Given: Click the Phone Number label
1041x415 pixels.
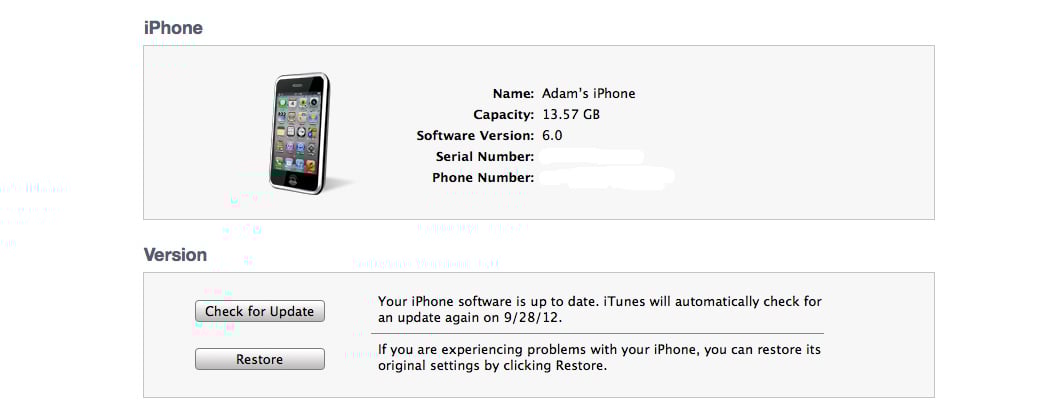Looking at the screenshot, I should [483, 178].
